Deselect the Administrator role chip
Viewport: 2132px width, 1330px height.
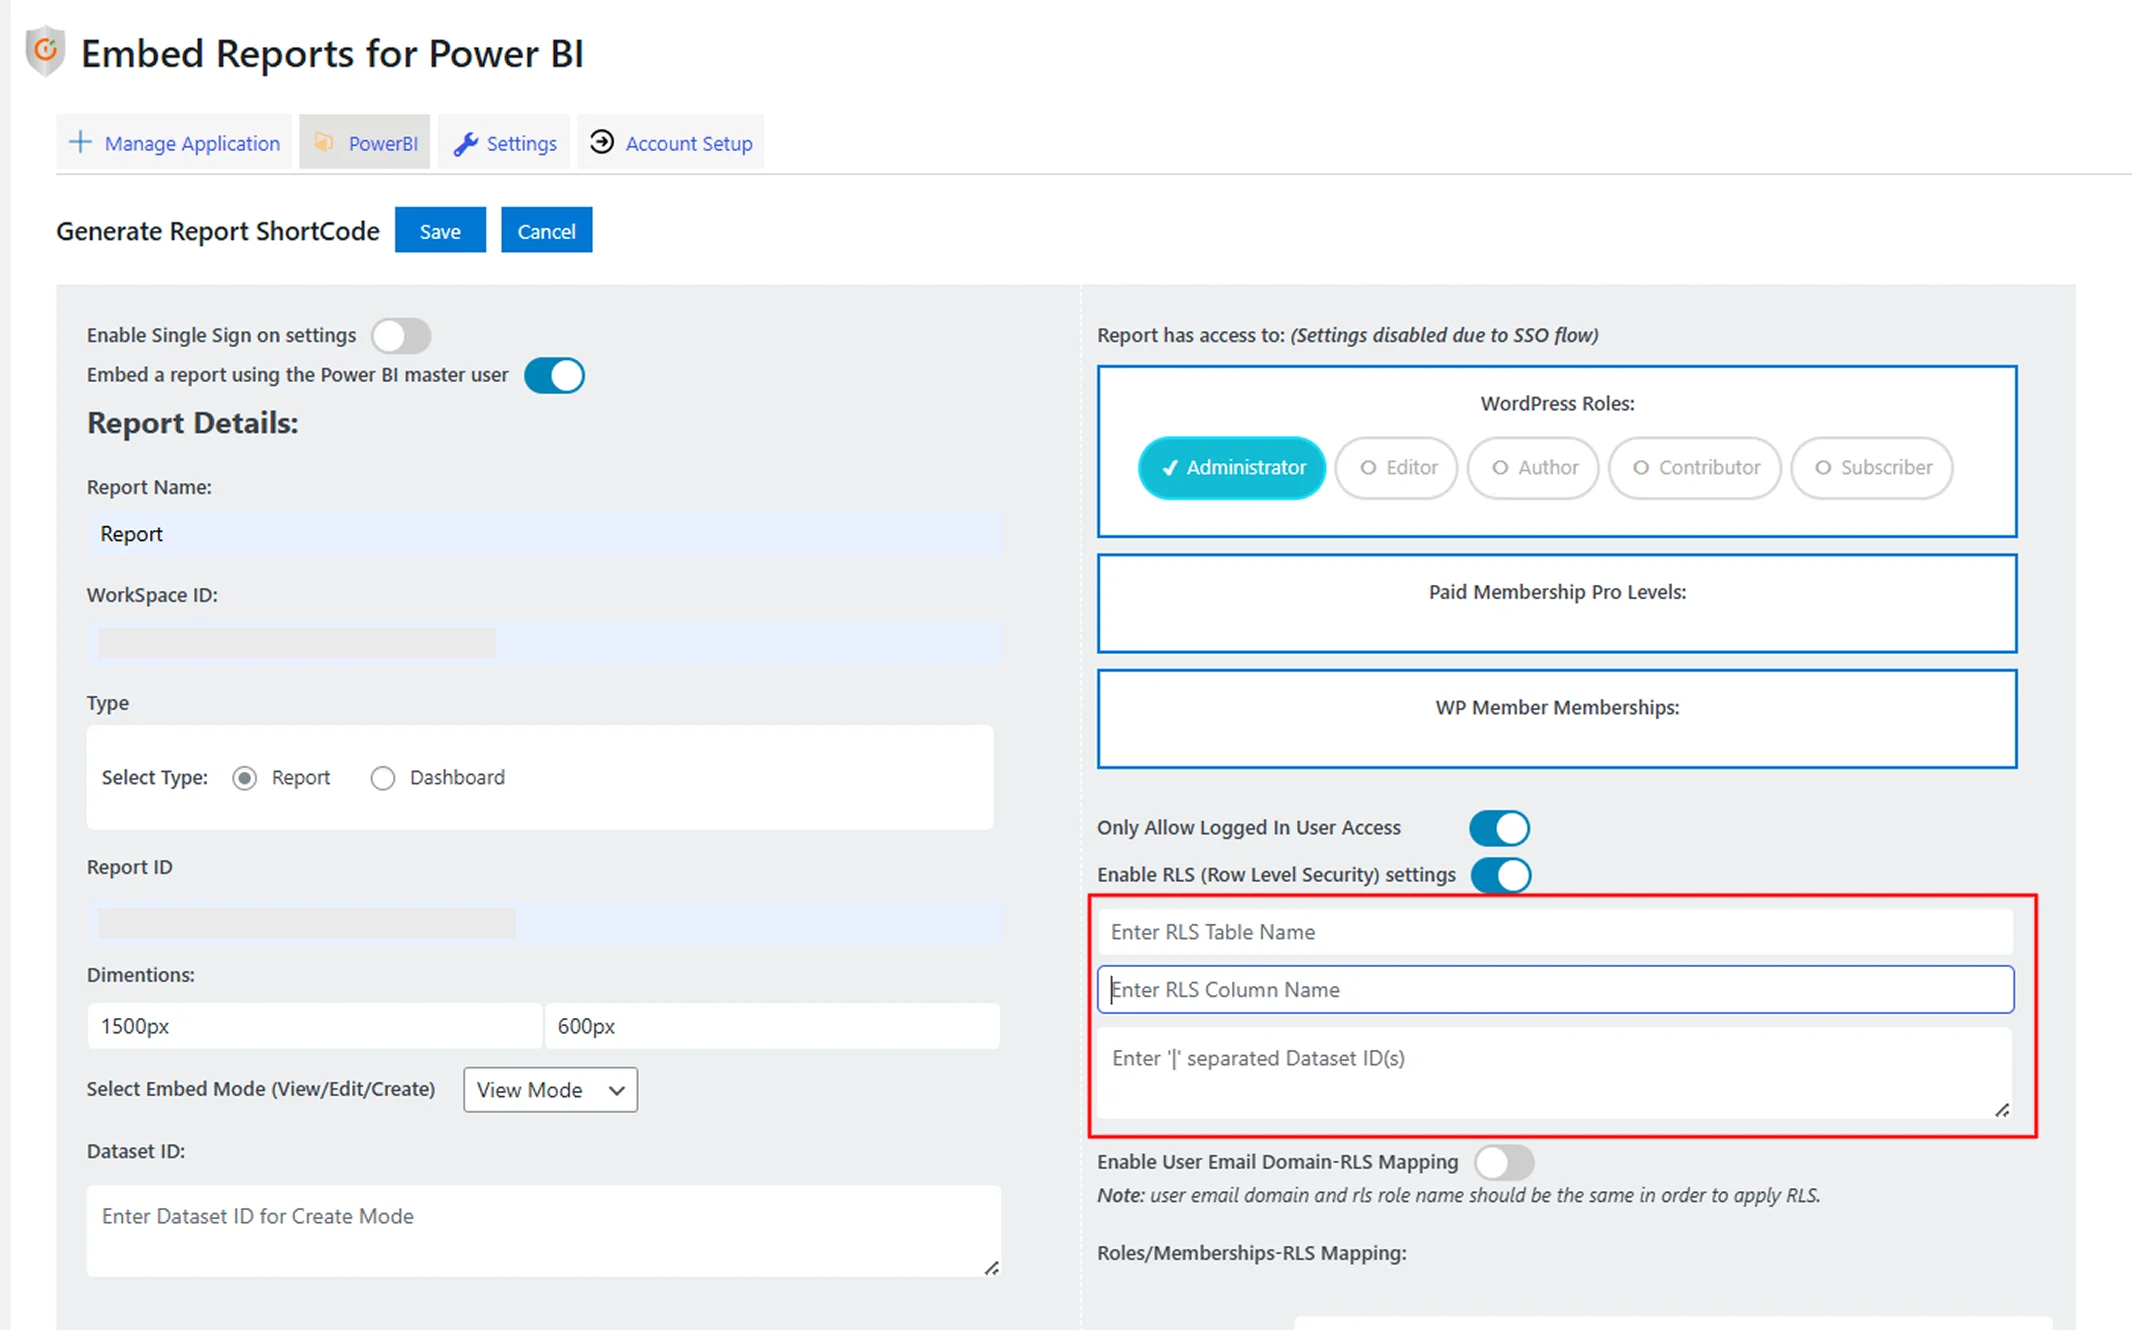pyautogui.click(x=1232, y=468)
